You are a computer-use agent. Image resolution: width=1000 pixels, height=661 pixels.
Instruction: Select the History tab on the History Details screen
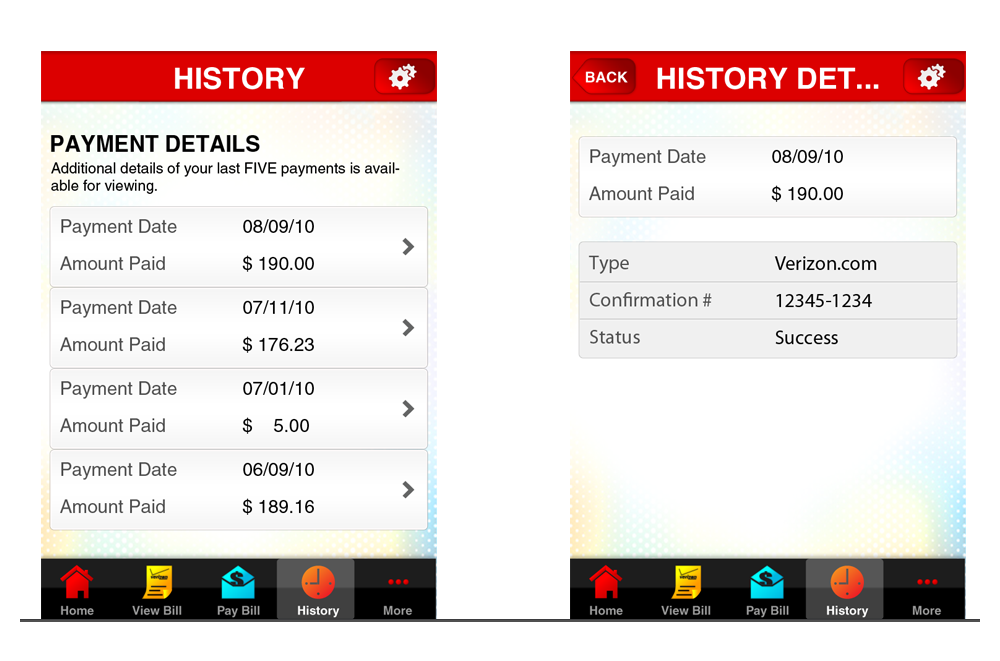click(846, 590)
